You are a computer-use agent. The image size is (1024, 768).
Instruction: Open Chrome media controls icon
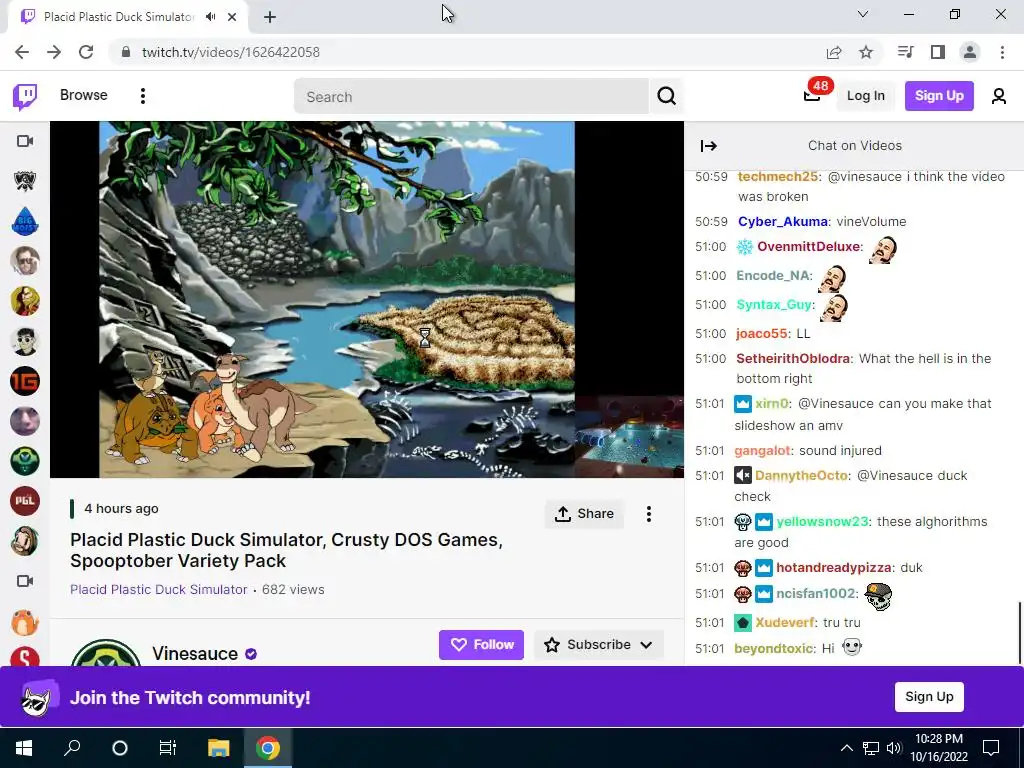click(x=905, y=52)
